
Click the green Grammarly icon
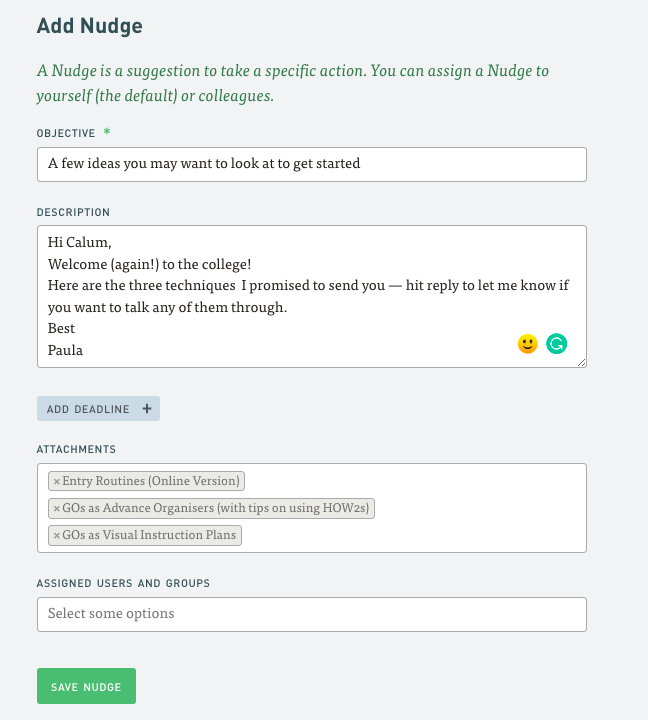(x=557, y=344)
